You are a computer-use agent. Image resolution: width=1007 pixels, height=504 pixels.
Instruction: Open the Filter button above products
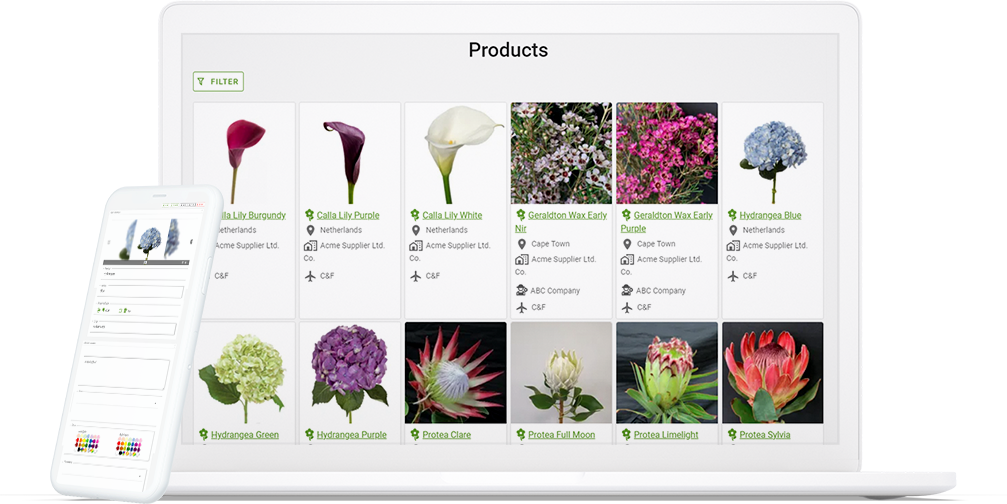[x=218, y=82]
